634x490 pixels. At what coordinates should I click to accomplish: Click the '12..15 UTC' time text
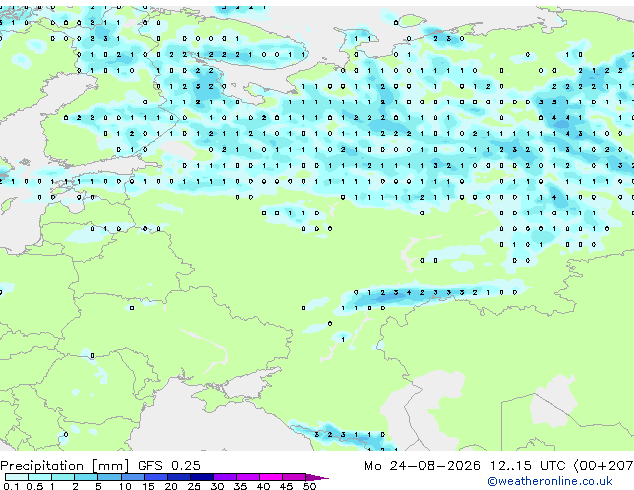click(x=527, y=466)
